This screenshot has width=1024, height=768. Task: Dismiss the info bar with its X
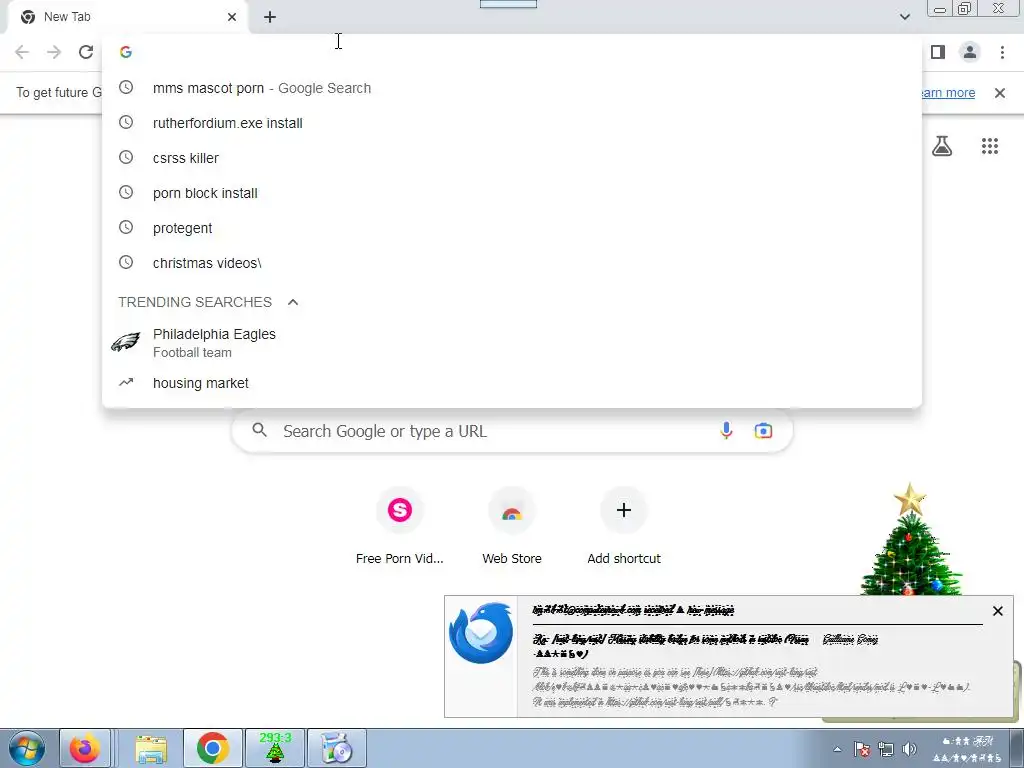1000,93
